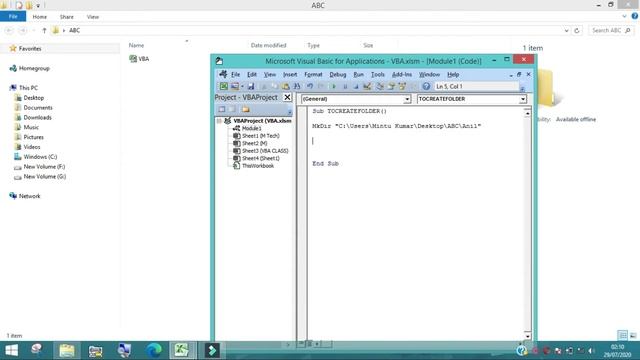This screenshot has width=640, height=360.
Task: Select Sheet3 (VBA CLASS) in project tree
Action: (x=265, y=151)
